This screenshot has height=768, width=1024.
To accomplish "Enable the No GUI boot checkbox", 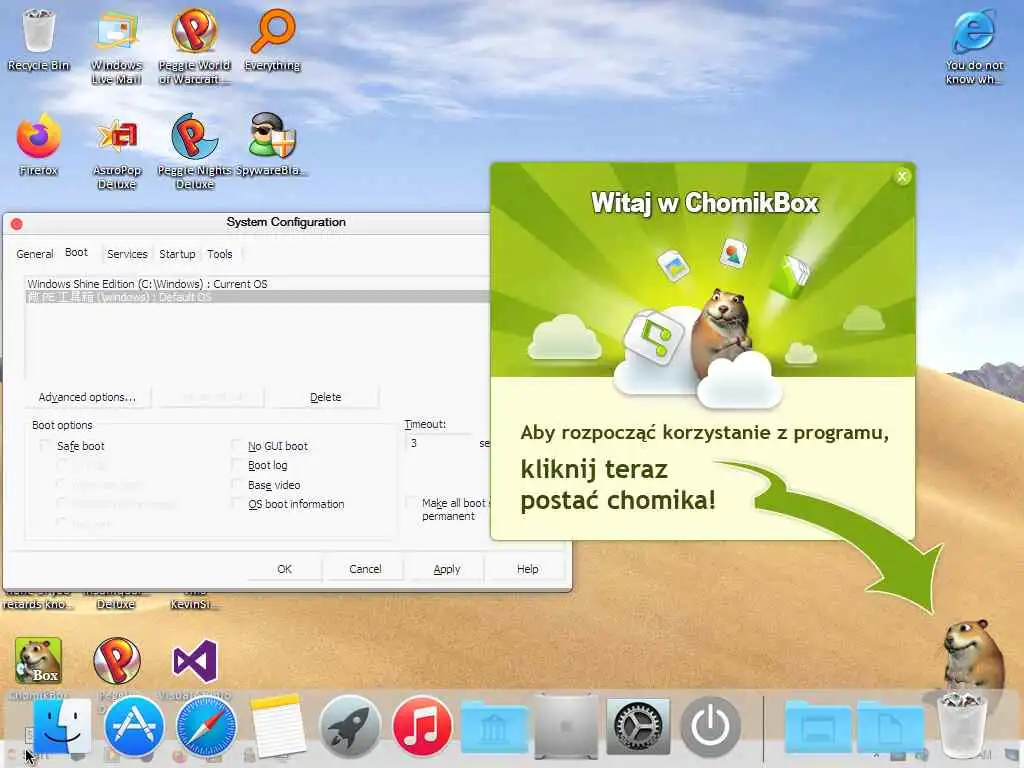I will coord(236,446).
